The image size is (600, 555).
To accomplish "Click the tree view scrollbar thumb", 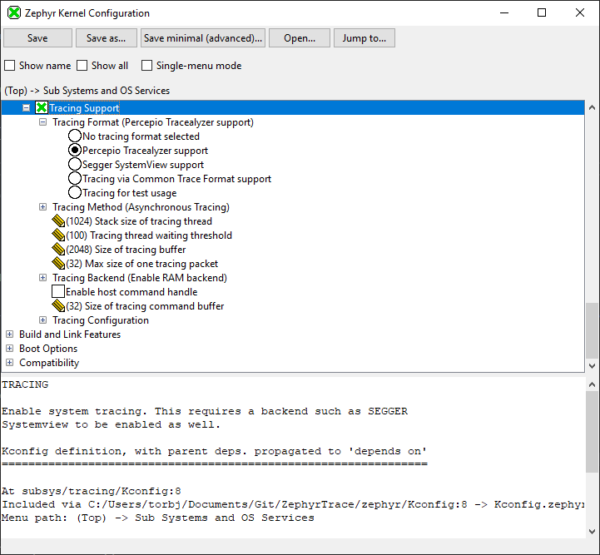I will pyautogui.click(x=592, y=330).
